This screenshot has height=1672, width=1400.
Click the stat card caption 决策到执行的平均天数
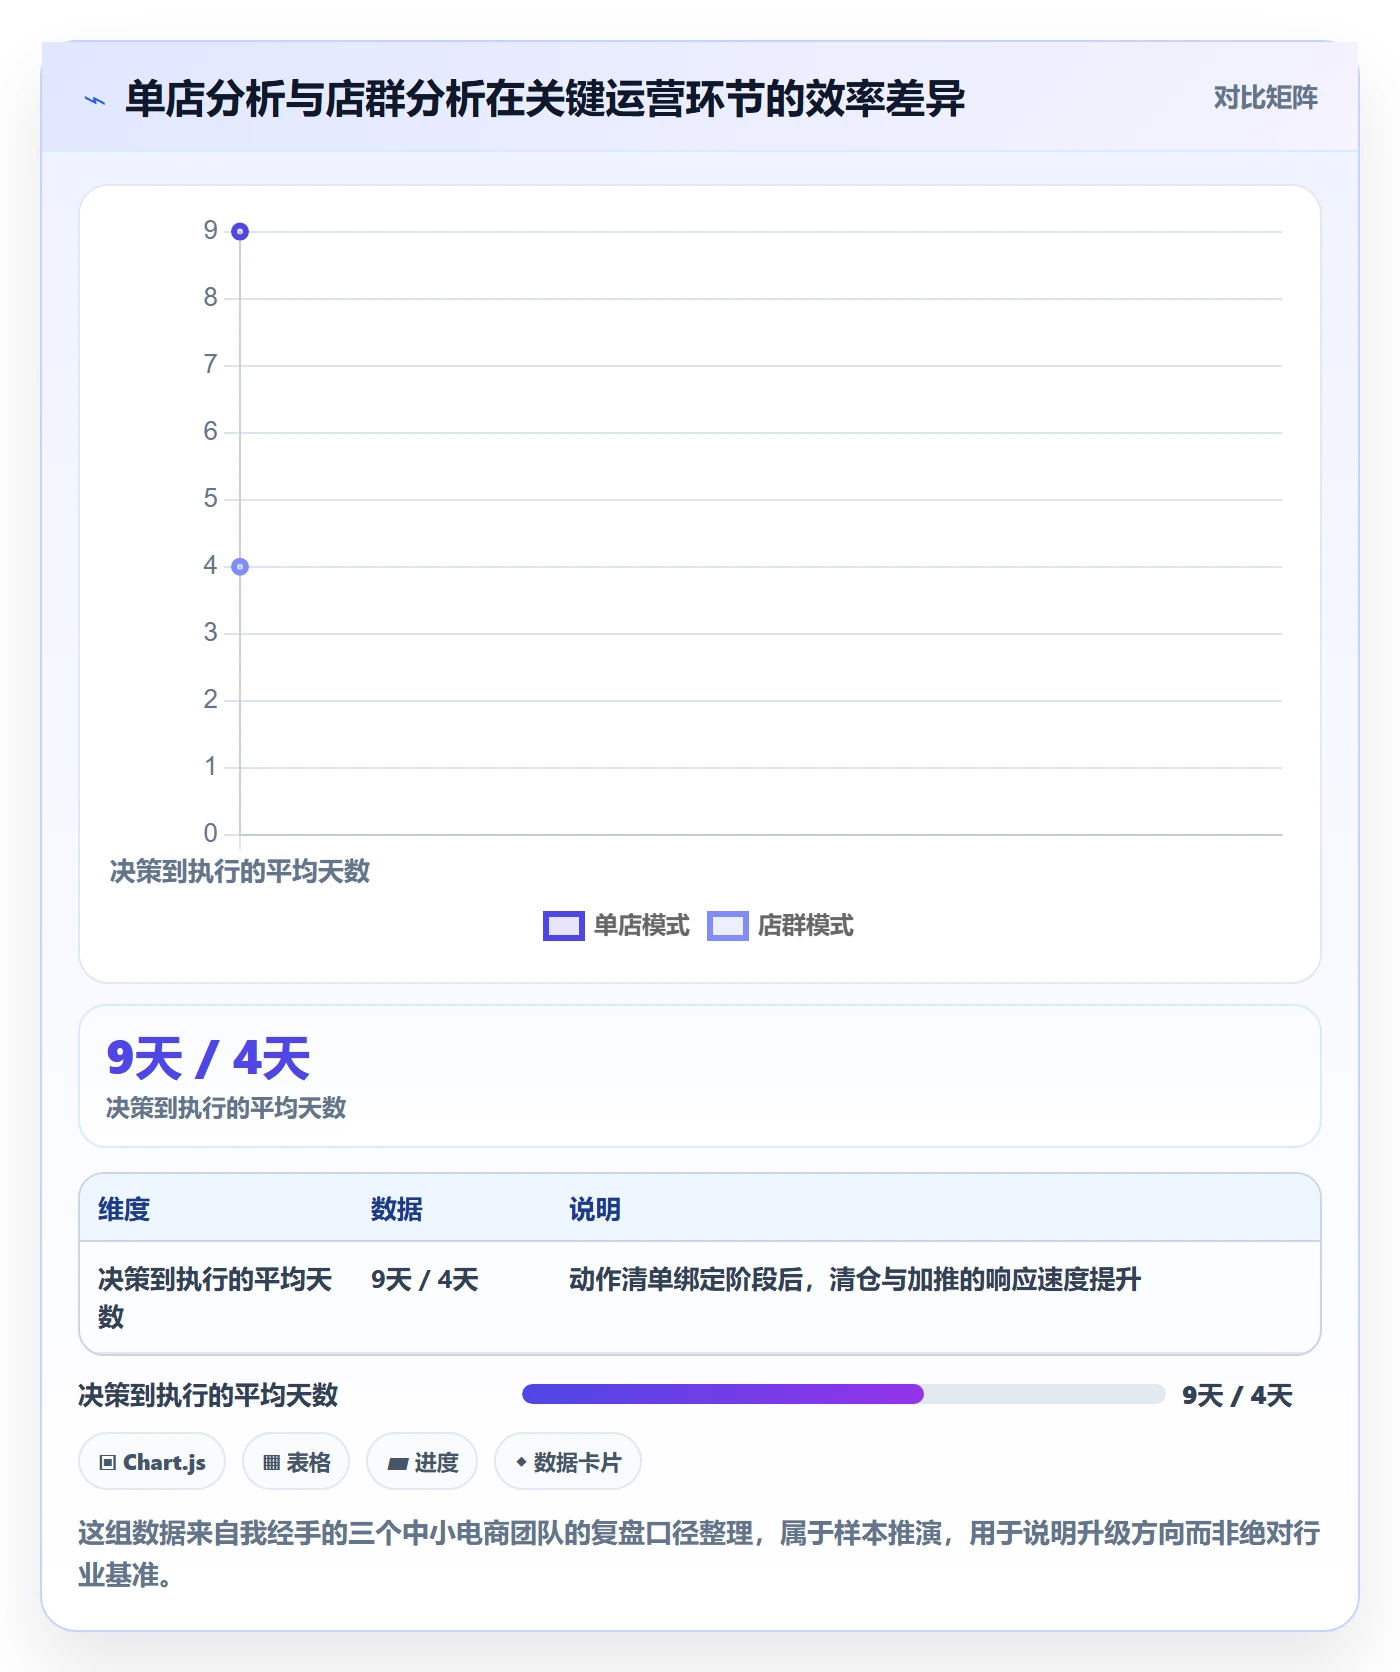point(226,1108)
